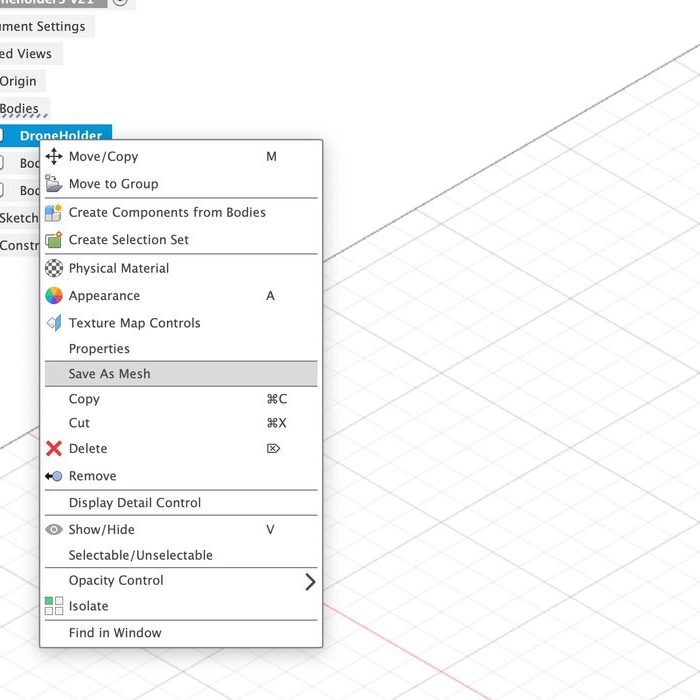This screenshot has height=700, width=700.
Task: Click the Texture Map Controls icon
Action: click(54, 323)
